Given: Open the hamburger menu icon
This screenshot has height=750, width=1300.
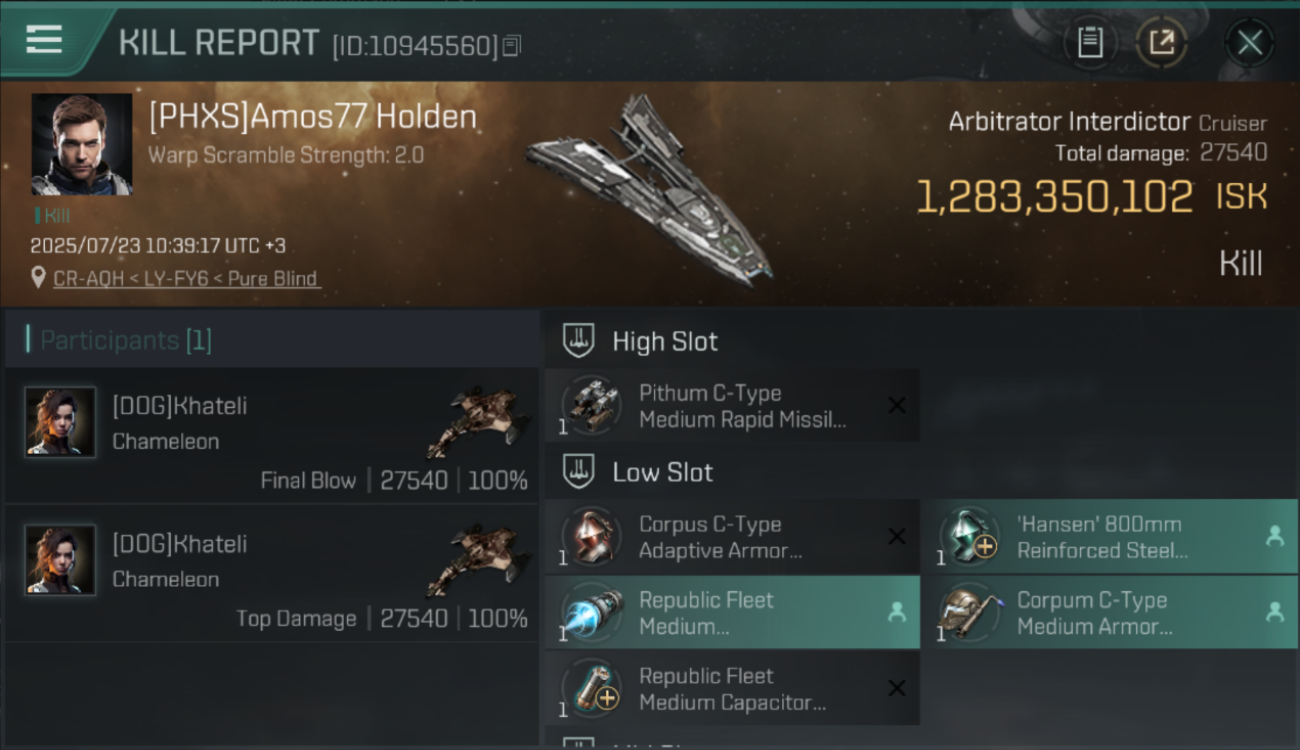Looking at the screenshot, I should [x=44, y=39].
